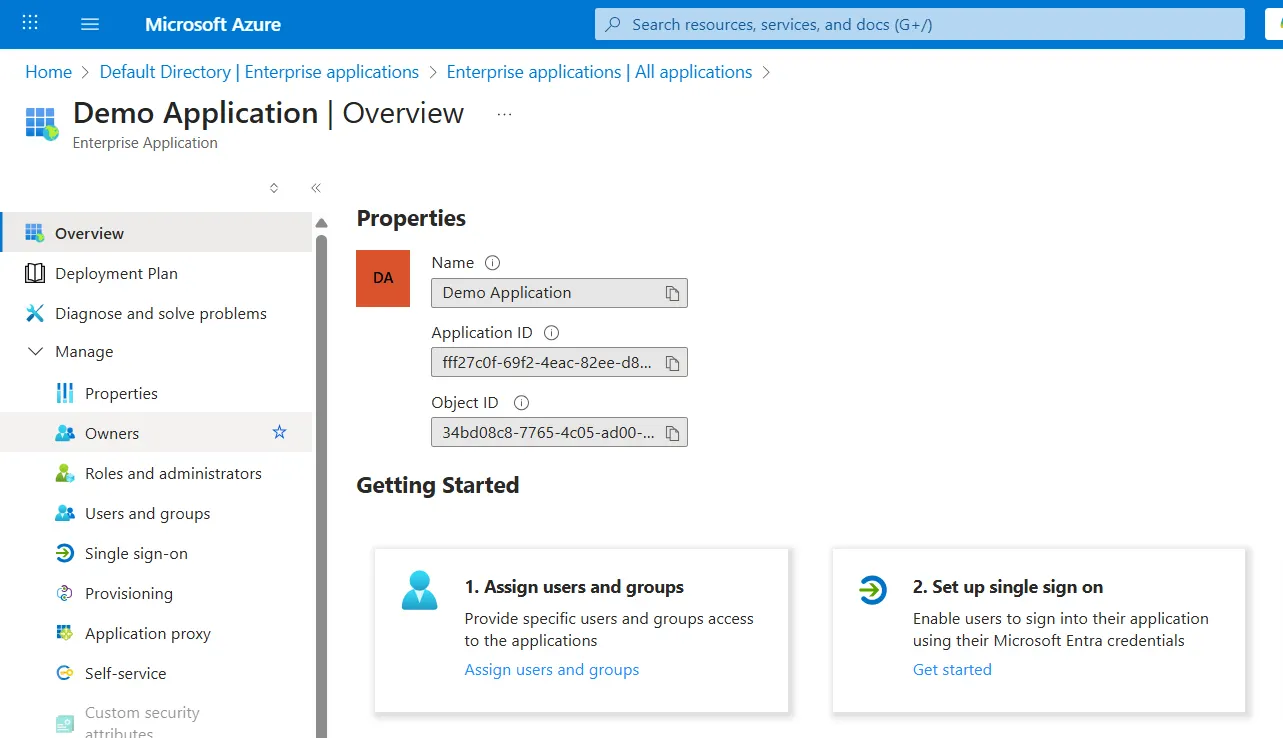Image resolution: width=1283 pixels, height=738 pixels.
Task: Navigate to Home via the breadcrumb
Action: tap(47, 71)
